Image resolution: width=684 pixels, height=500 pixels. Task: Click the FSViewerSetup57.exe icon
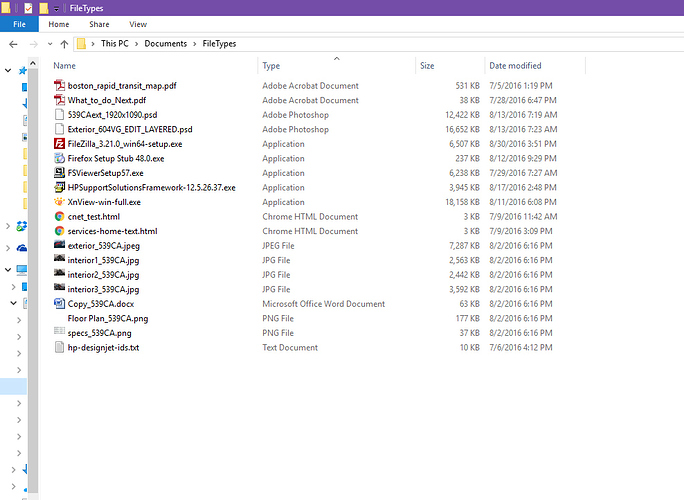(x=59, y=173)
